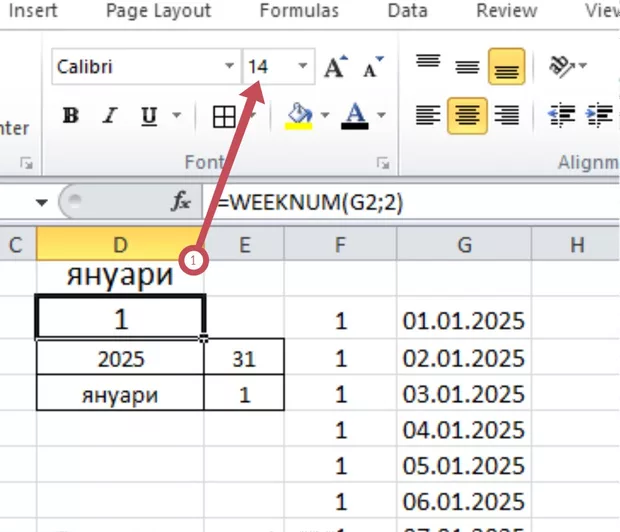Select bordered януари cell below 2025
The width and height of the screenshot is (620, 532).
120,393
